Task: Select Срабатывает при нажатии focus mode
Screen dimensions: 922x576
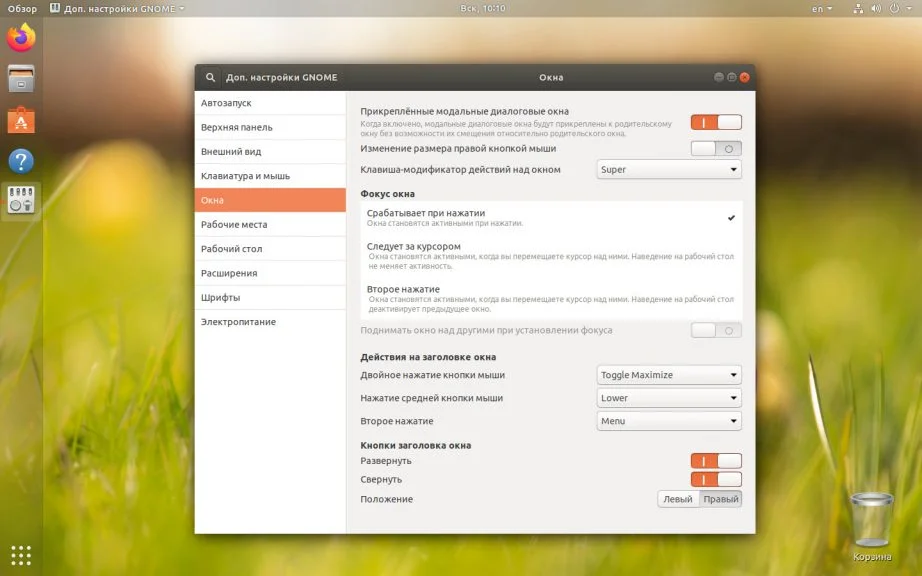Action: [551, 217]
